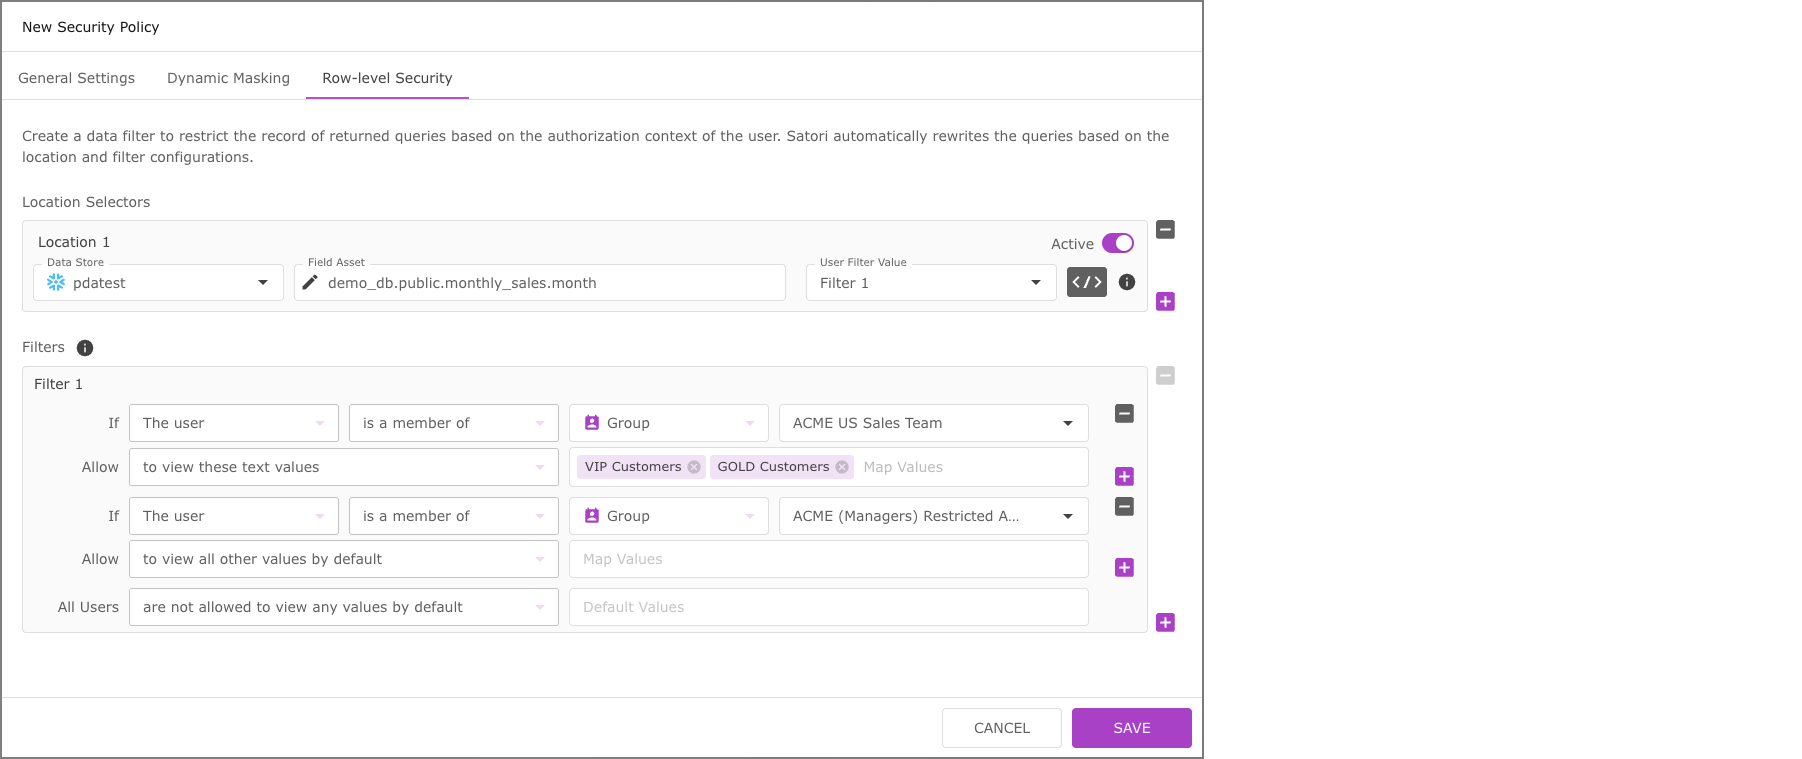This screenshot has height=759, width=1802.
Task: Add a new filter with the bottom plus icon
Action: pyautogui.click(x=1165, y=622)
